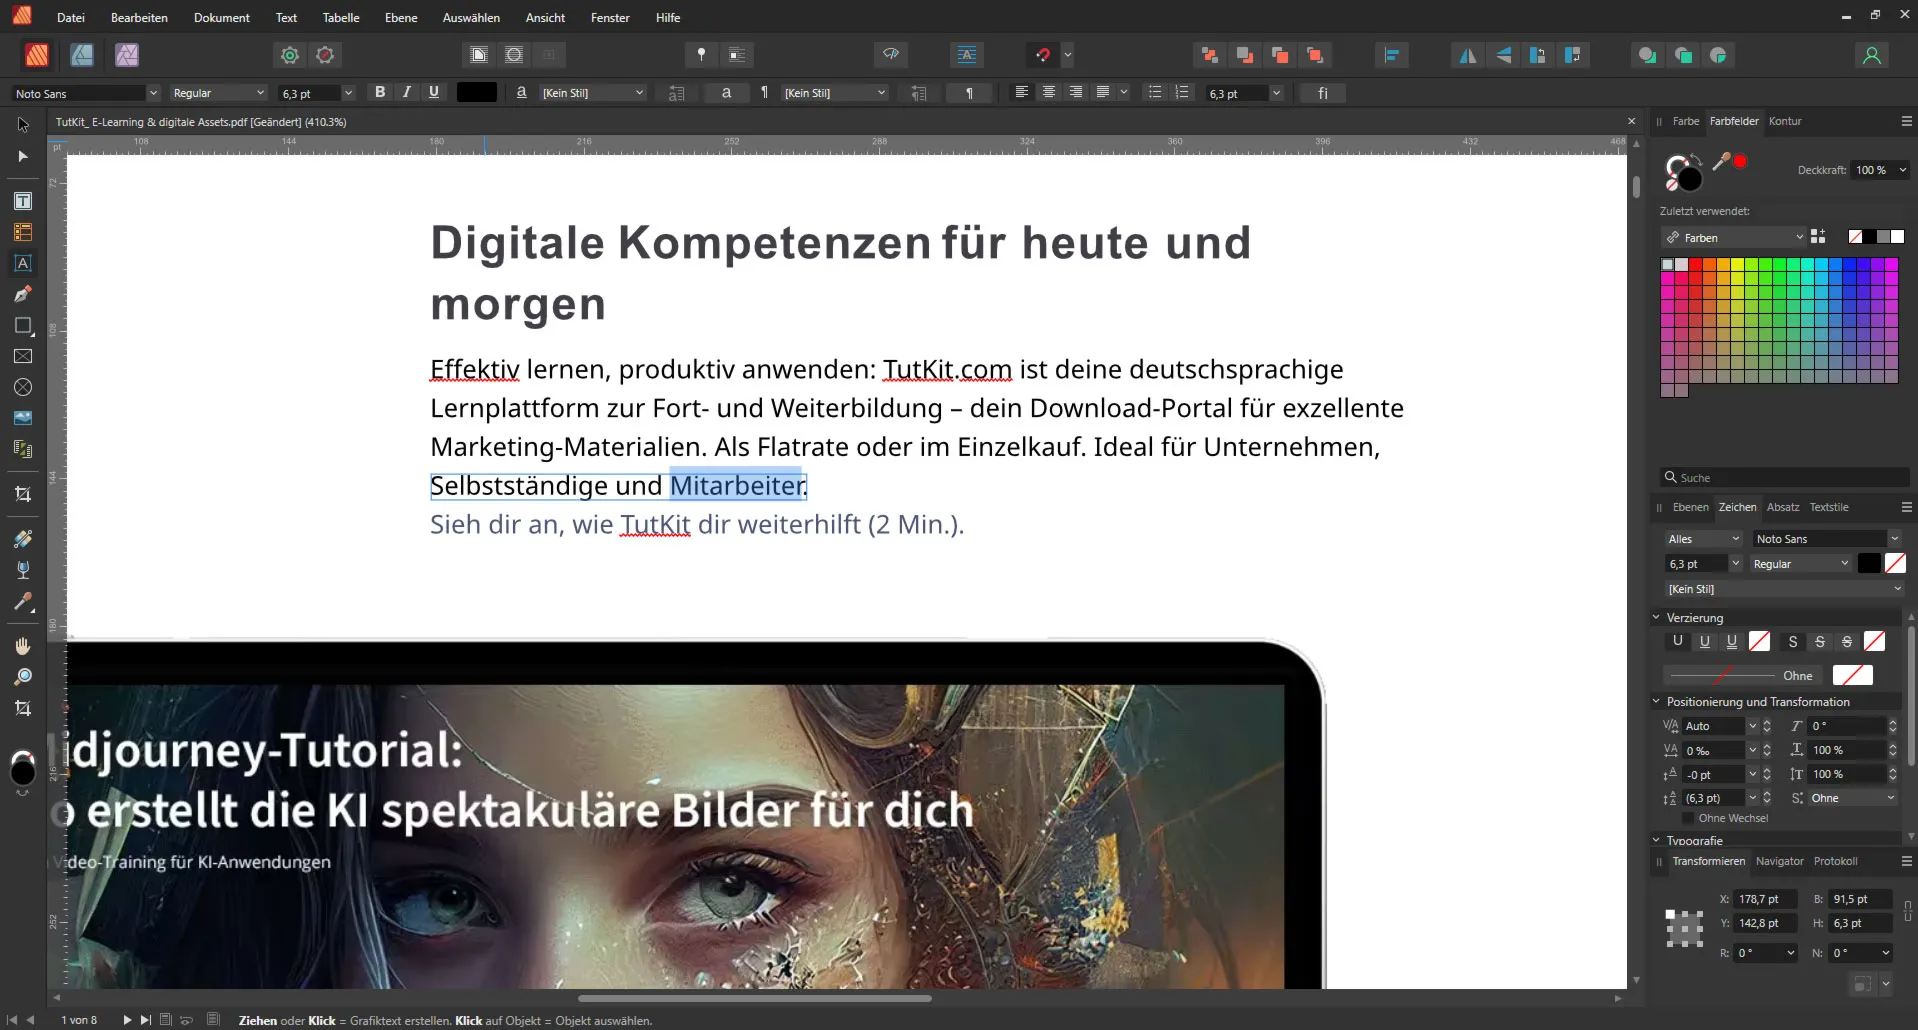The height and width of the screenshot is (1030, 1918).
Task: Switch to the Kontur tab
Action: coord(1785,121)
